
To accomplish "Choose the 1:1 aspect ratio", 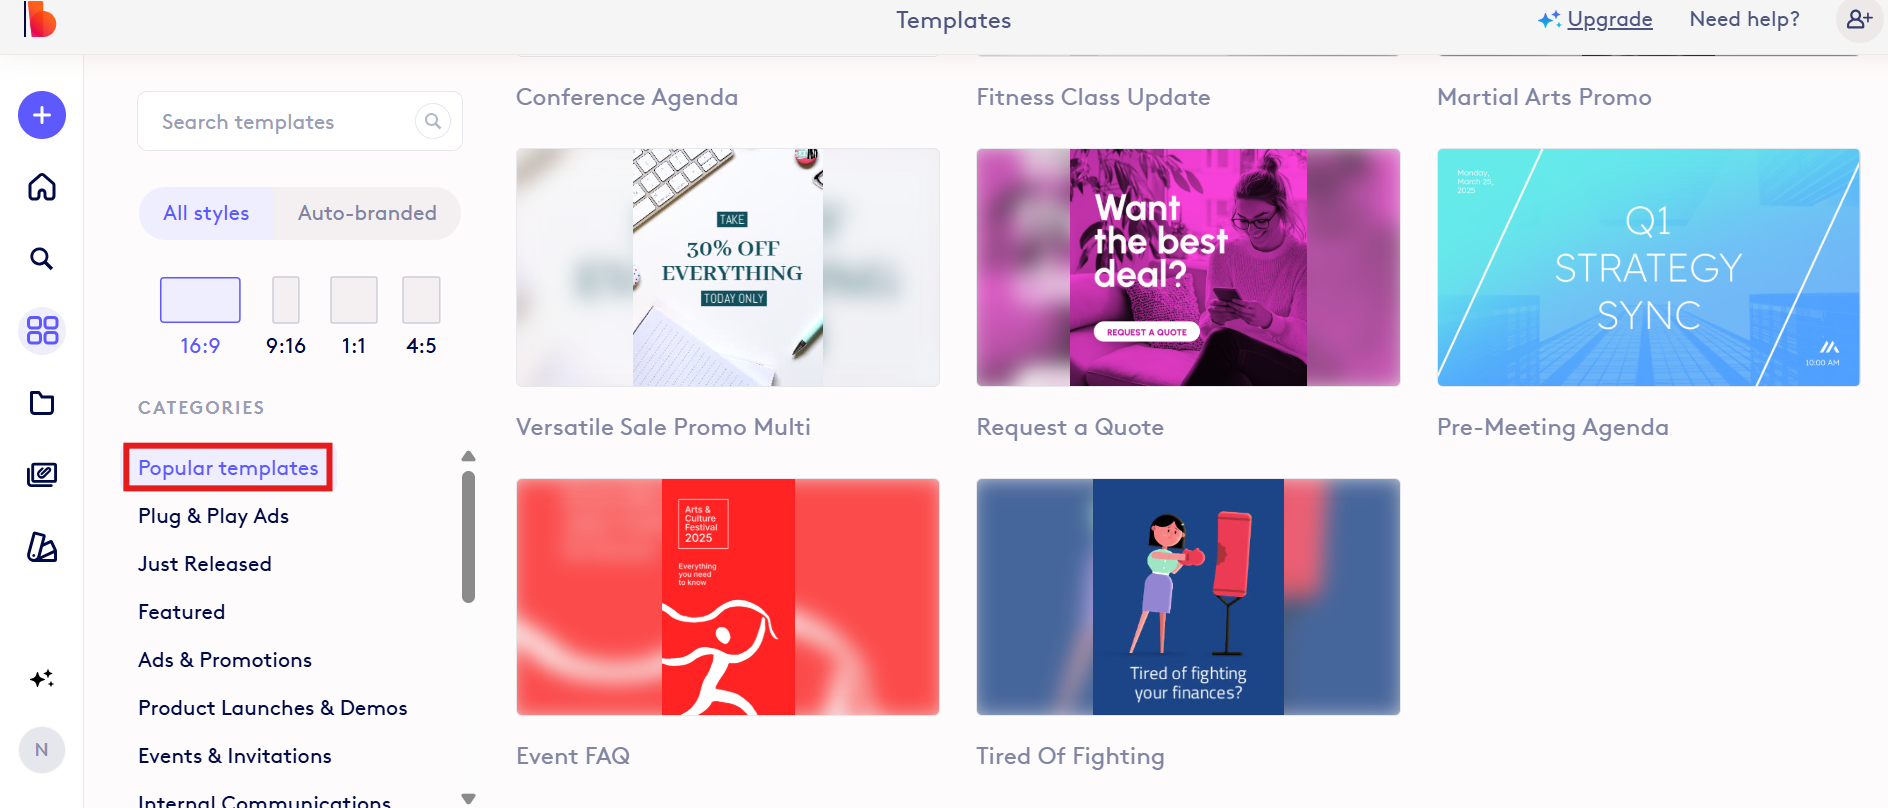I will click(354, 300).
